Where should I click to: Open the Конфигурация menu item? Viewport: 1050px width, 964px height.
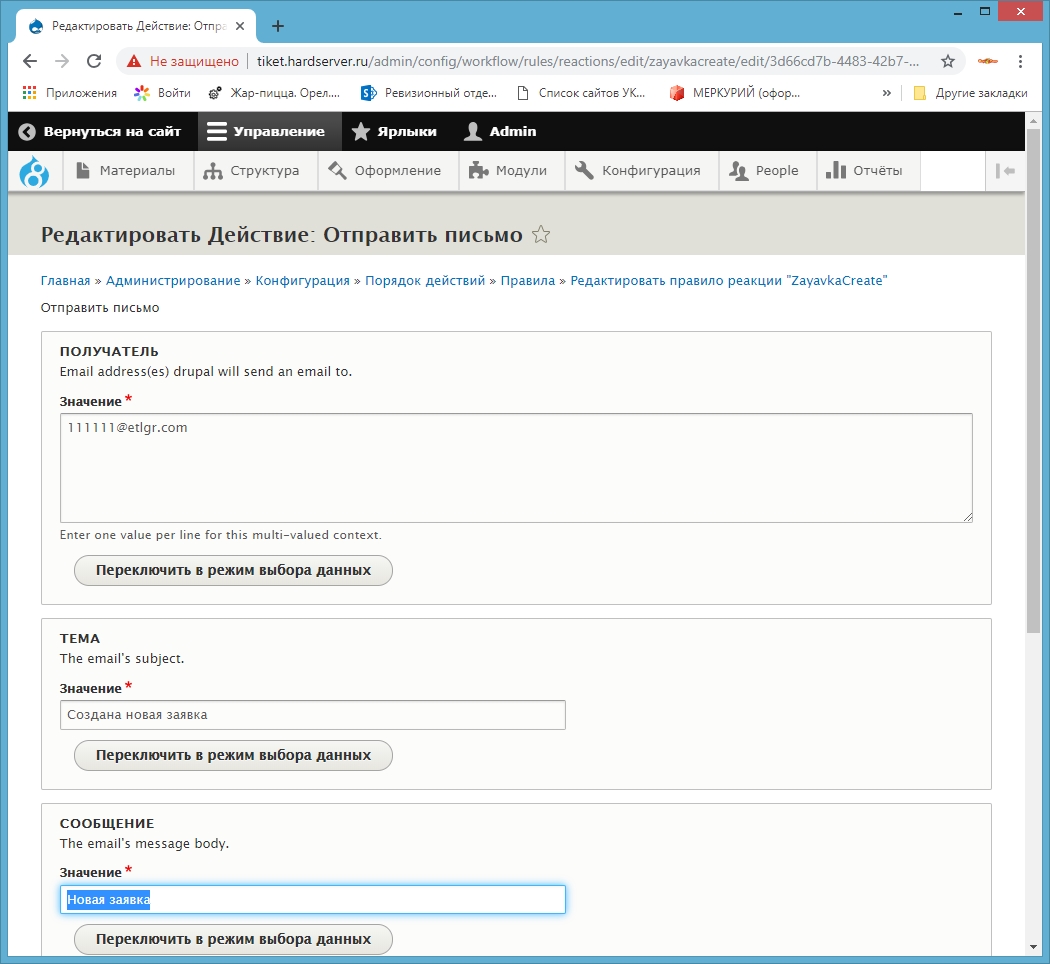[x=639, y=171]
